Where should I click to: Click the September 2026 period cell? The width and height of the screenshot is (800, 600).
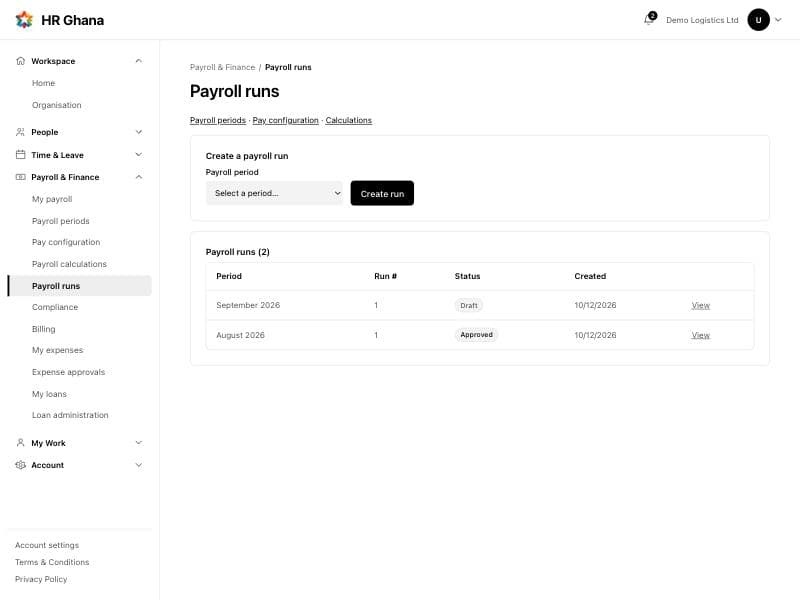248,305
